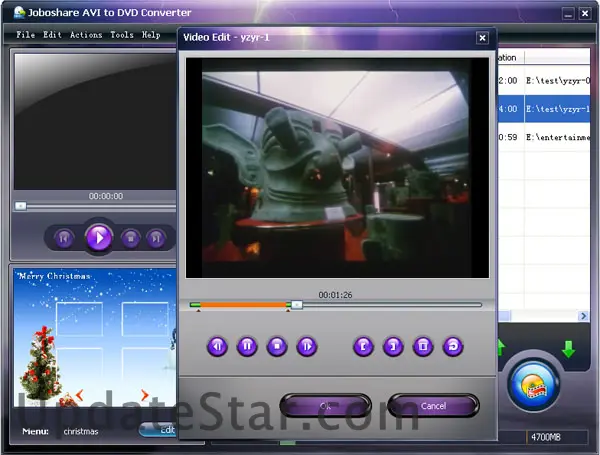This screenshot has width=600, height=455.
Task: Click the right red arrow on menu template
Action: point(144,394)
